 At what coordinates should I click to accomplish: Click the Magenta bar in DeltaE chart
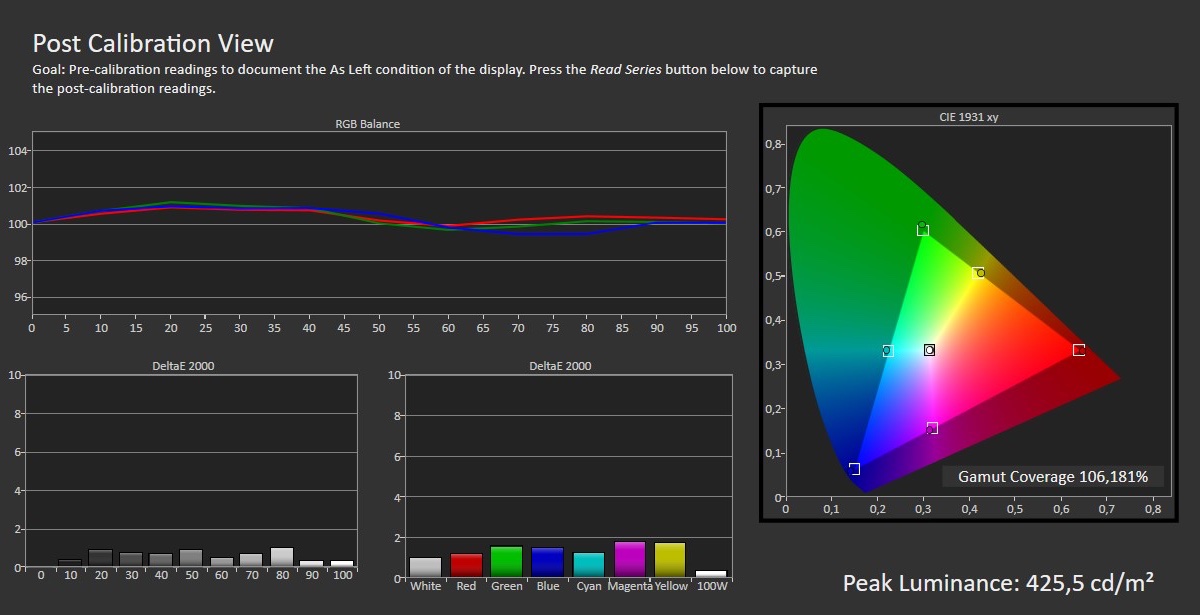pos(630,560)
